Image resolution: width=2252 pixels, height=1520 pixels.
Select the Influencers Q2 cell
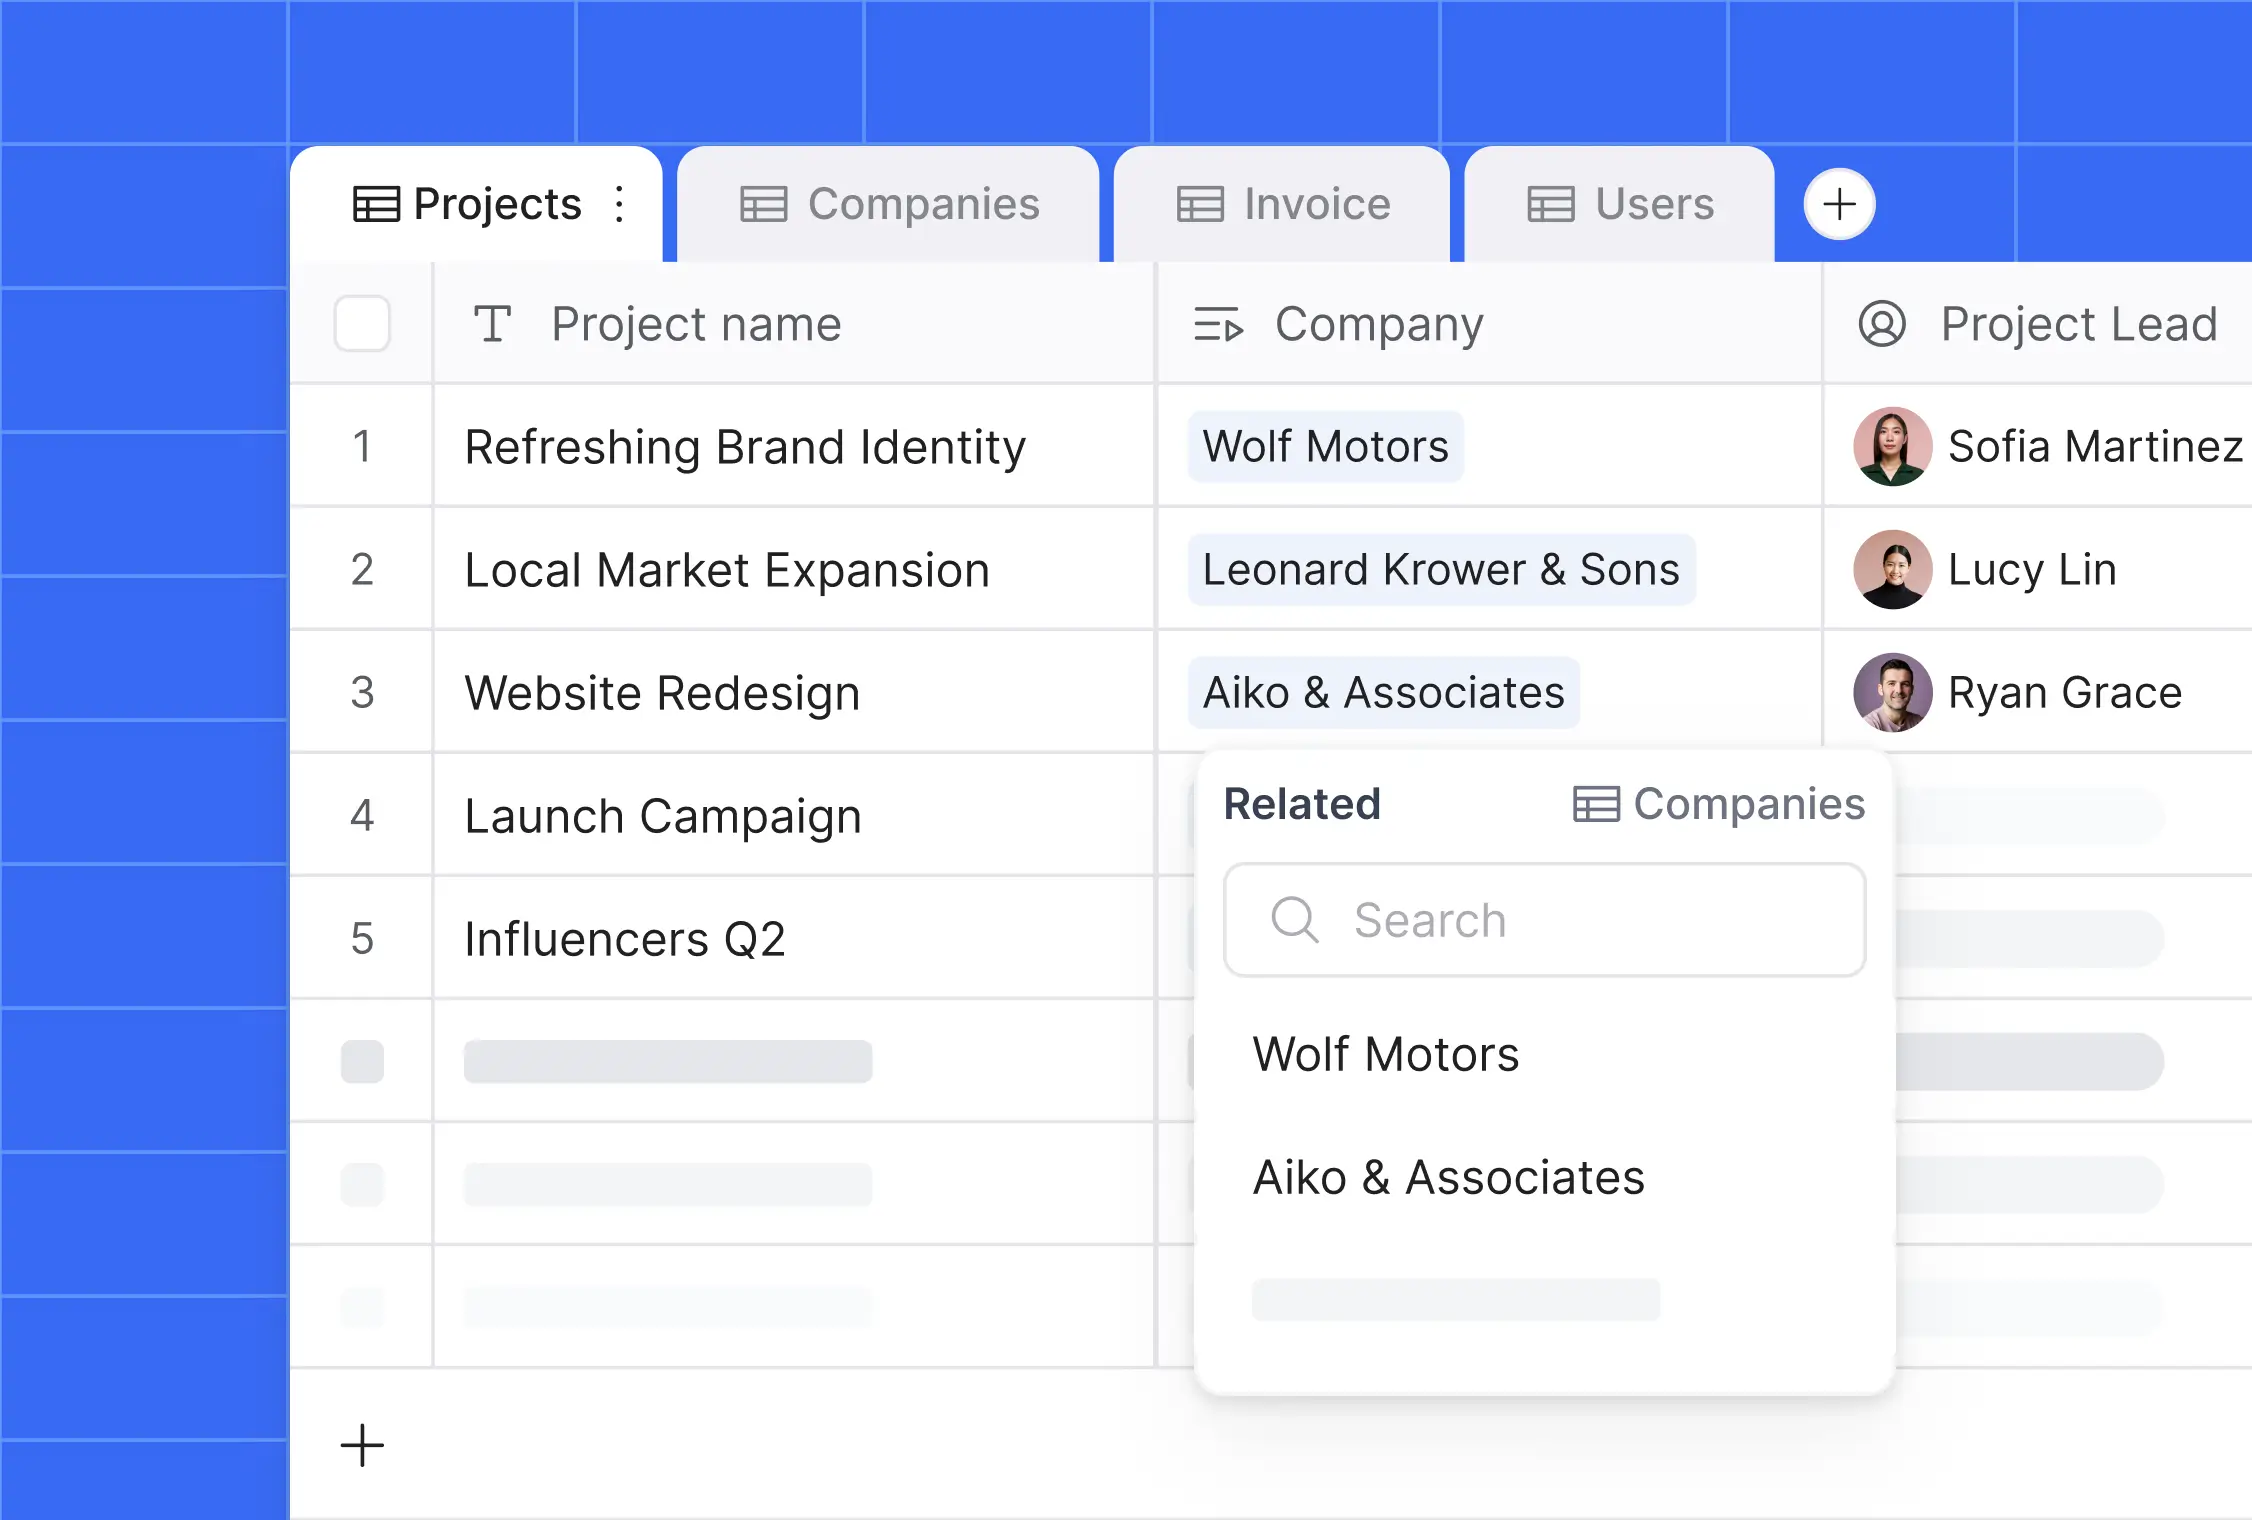coord(794,938)
